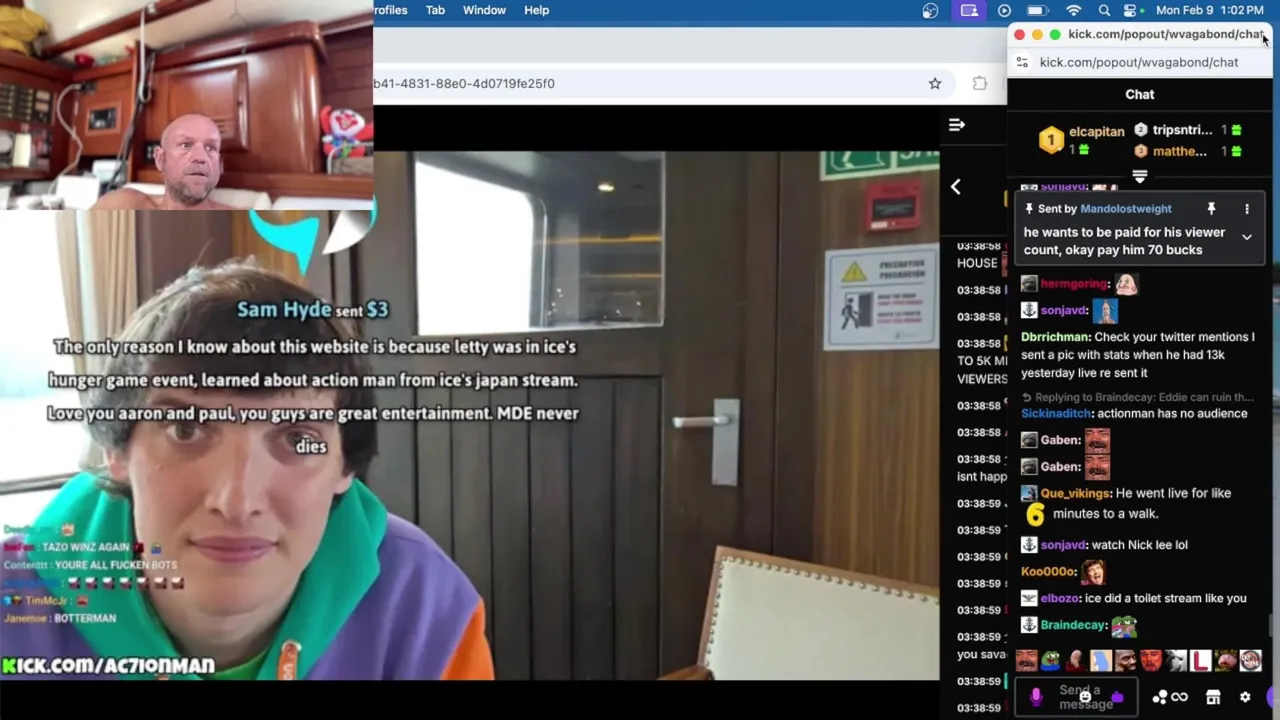Open the Tab menu in menu bar
This screenshot has width=1280, height=720.
tap(435, 10)
